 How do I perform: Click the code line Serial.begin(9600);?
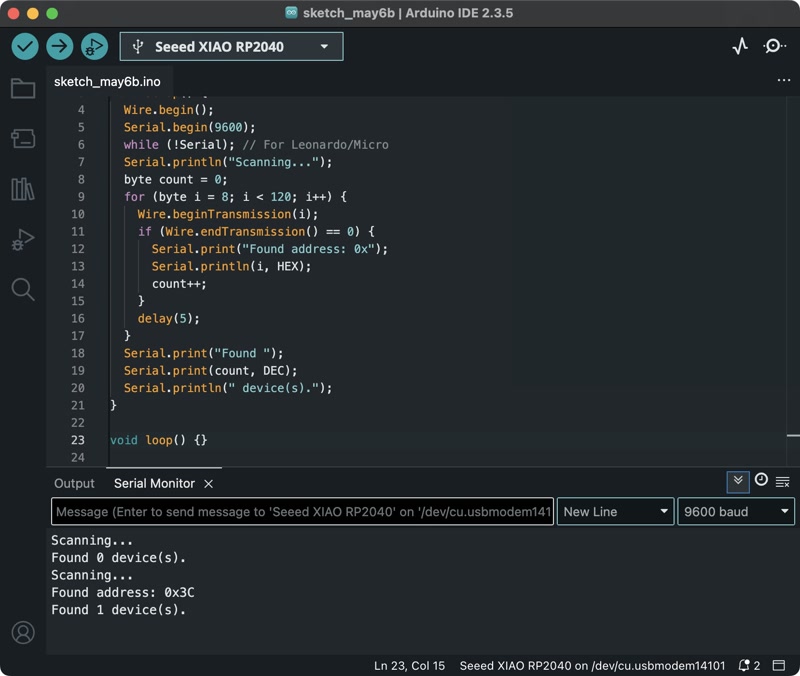(x=189, y=127)
